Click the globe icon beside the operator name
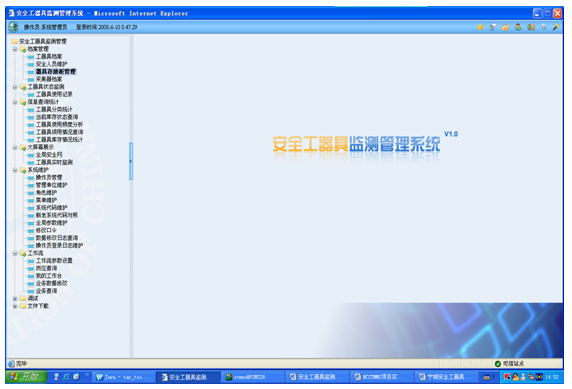572x389 pixels. [x=14, y=27]
